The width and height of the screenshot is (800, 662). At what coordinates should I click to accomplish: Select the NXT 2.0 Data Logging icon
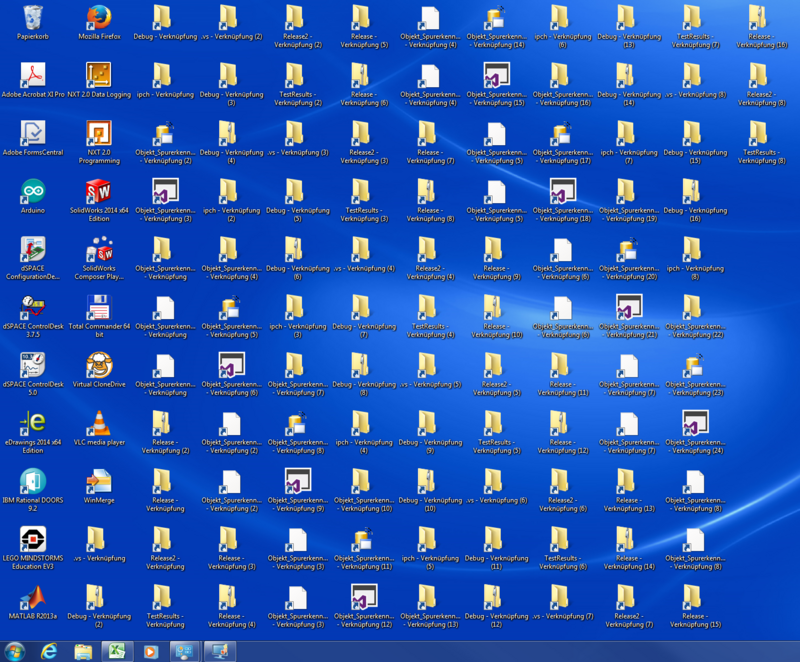click(98, 76)
